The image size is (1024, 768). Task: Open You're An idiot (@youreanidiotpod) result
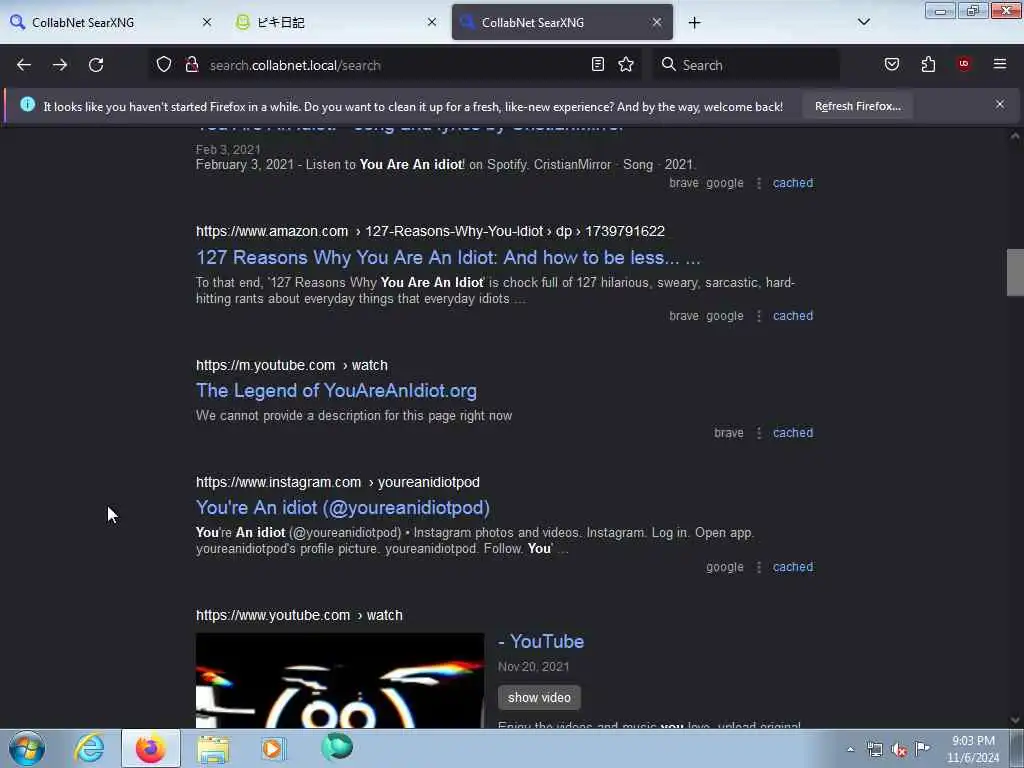[x=343, y=507]
